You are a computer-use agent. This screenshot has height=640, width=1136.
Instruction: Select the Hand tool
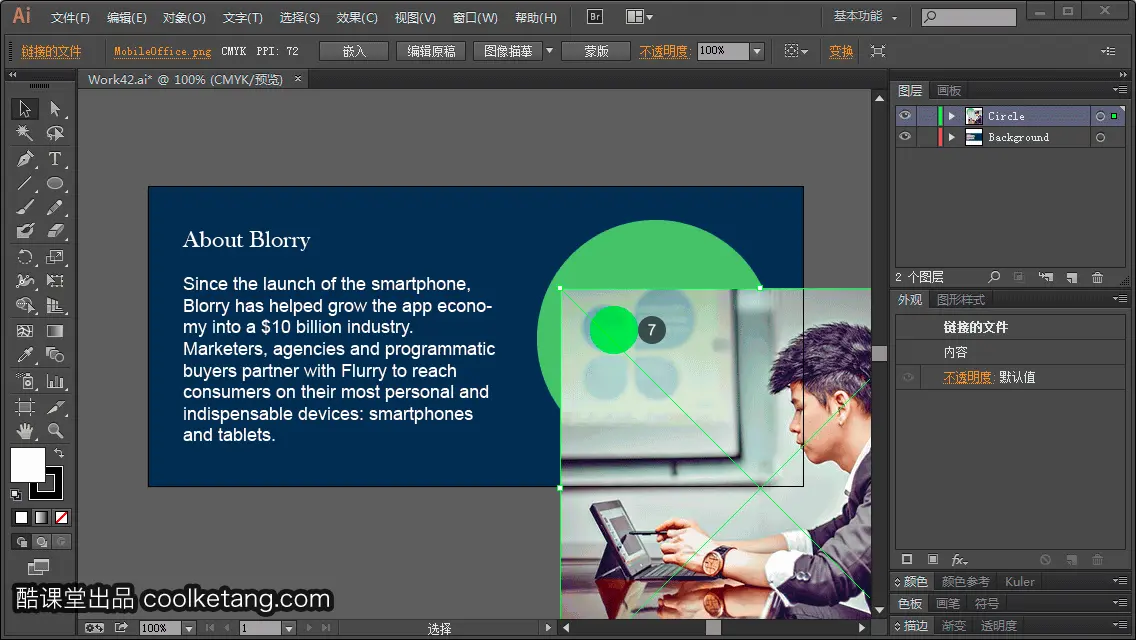pyautogui.click(x=25, y=431)
